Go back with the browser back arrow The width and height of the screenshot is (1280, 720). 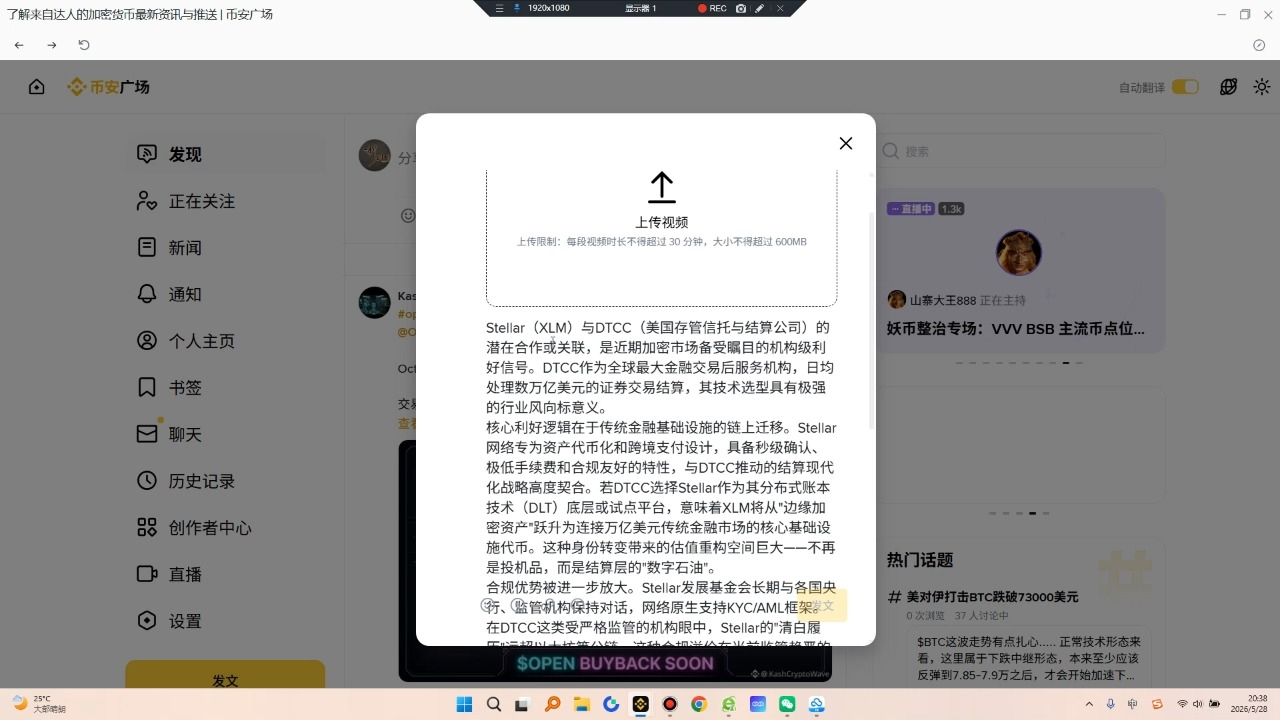point(19,45)
